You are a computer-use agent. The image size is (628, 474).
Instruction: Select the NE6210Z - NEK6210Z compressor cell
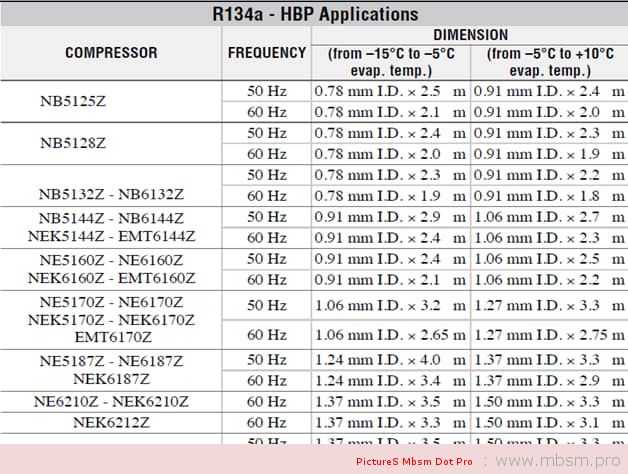(111, 402)
